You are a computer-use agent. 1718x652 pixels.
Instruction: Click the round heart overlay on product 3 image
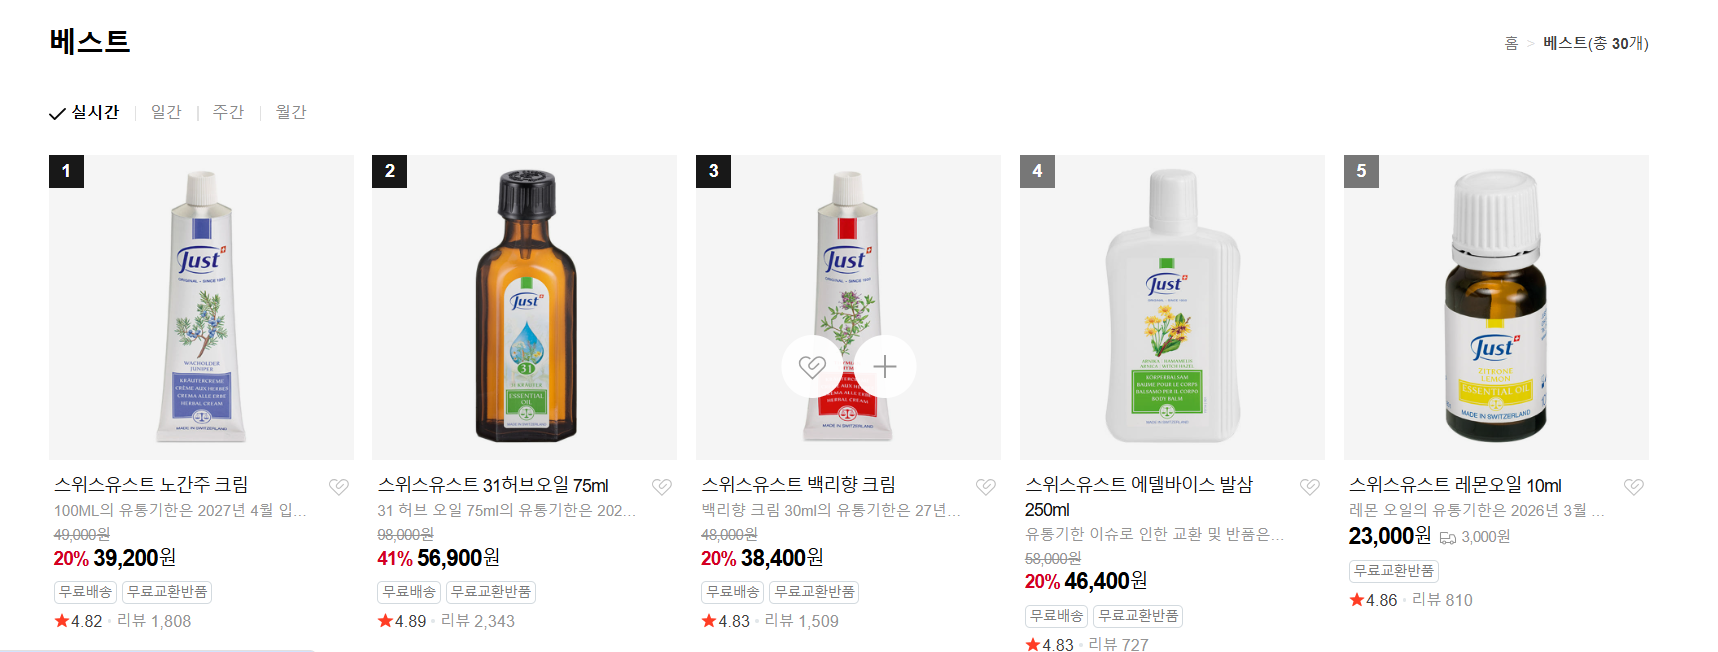click(812, 367)
